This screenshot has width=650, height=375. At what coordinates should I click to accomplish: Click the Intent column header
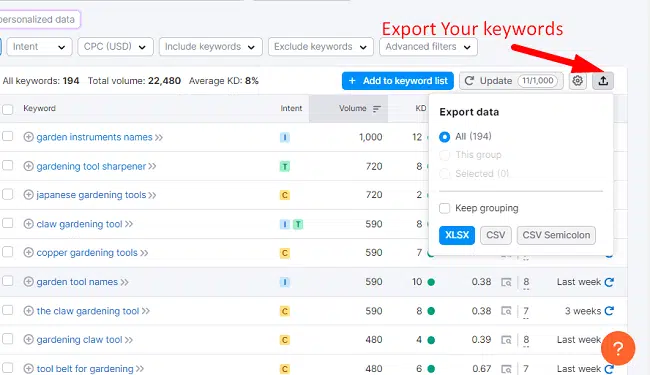(x=291, y=108)
